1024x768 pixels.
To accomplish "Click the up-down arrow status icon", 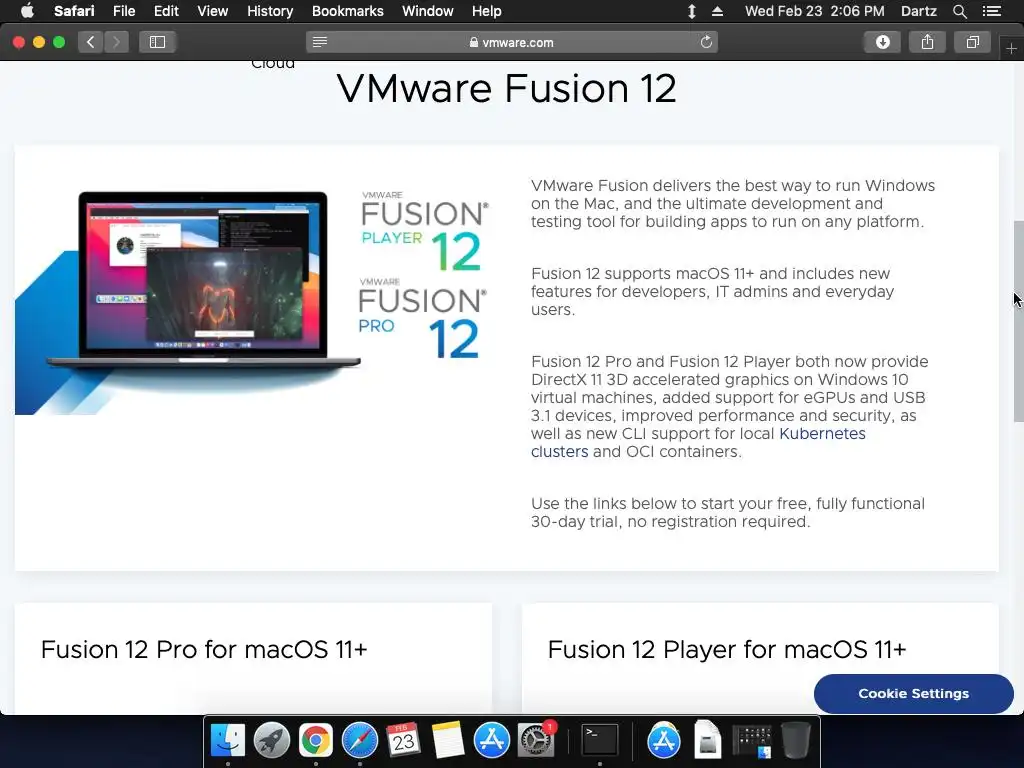I will [692, 11].
